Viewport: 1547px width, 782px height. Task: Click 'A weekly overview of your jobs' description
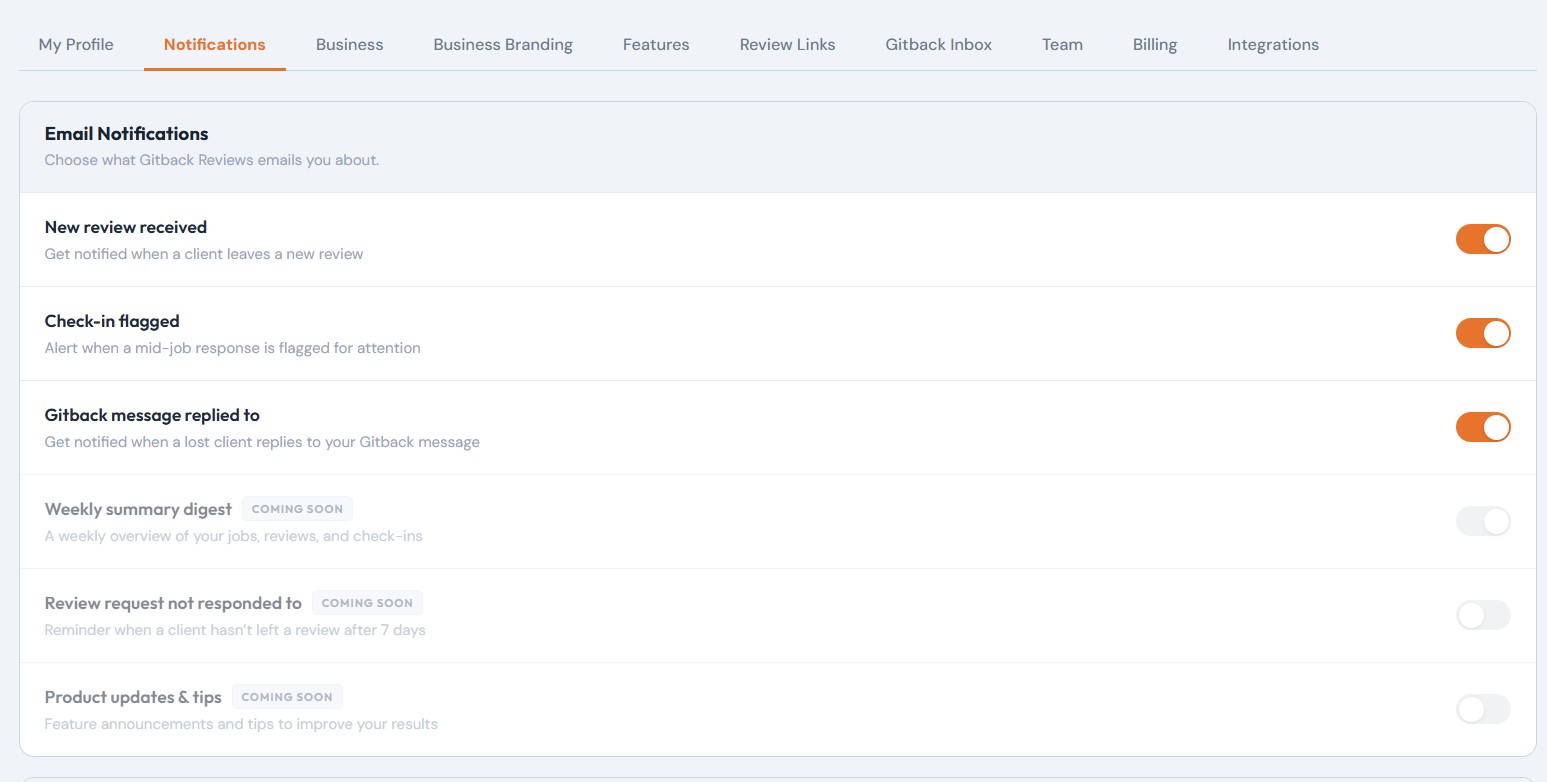coord(234,536)
